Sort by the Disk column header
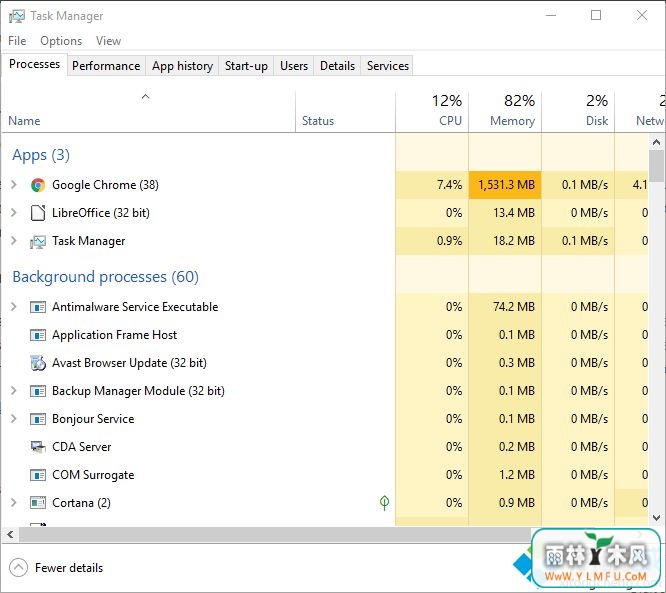The width and height of the screenshot is (666, 593). 578,111
